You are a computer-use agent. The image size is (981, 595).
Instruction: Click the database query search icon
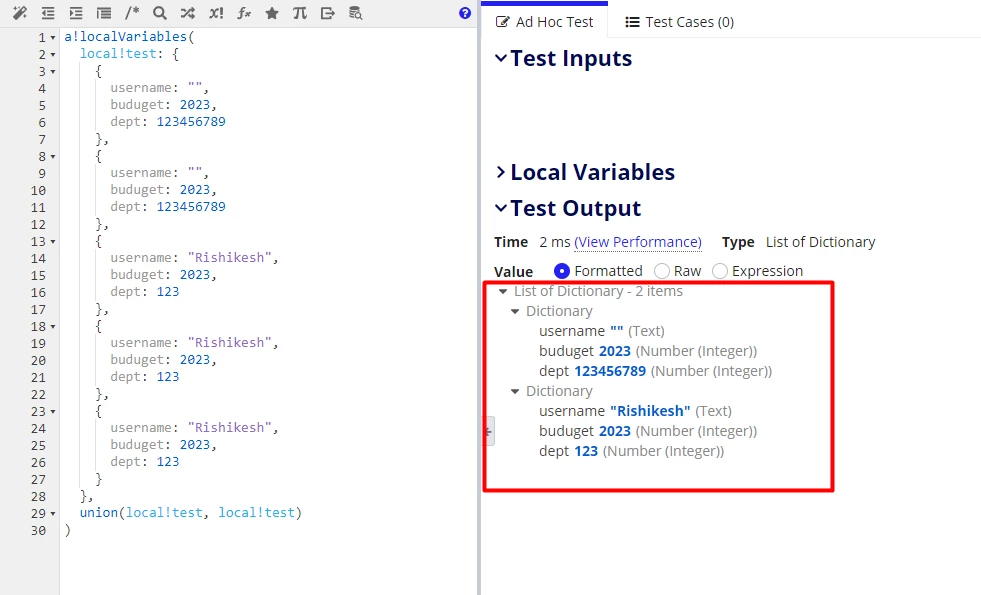[355, 13]
